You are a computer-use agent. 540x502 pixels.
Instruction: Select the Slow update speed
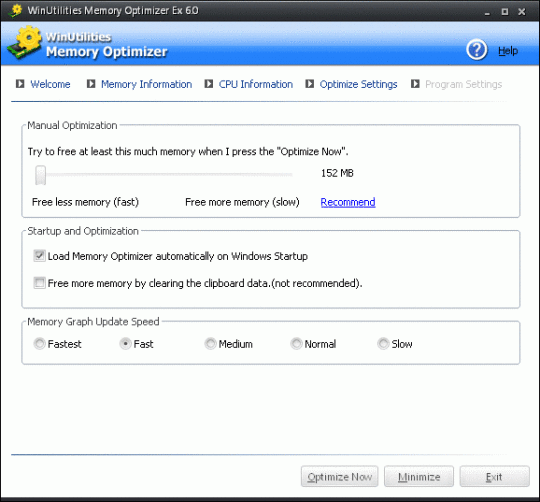tap(383, 344)
